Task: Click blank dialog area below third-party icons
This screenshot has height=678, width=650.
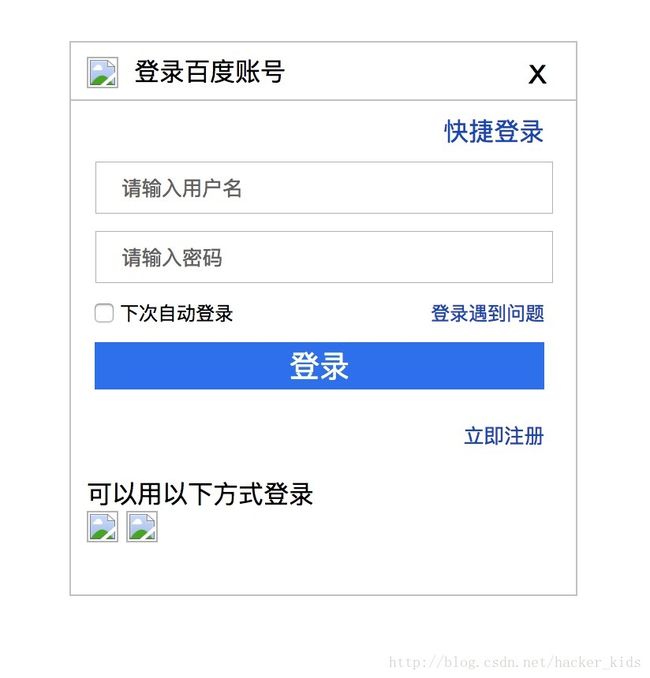Action: coord(323,569)
